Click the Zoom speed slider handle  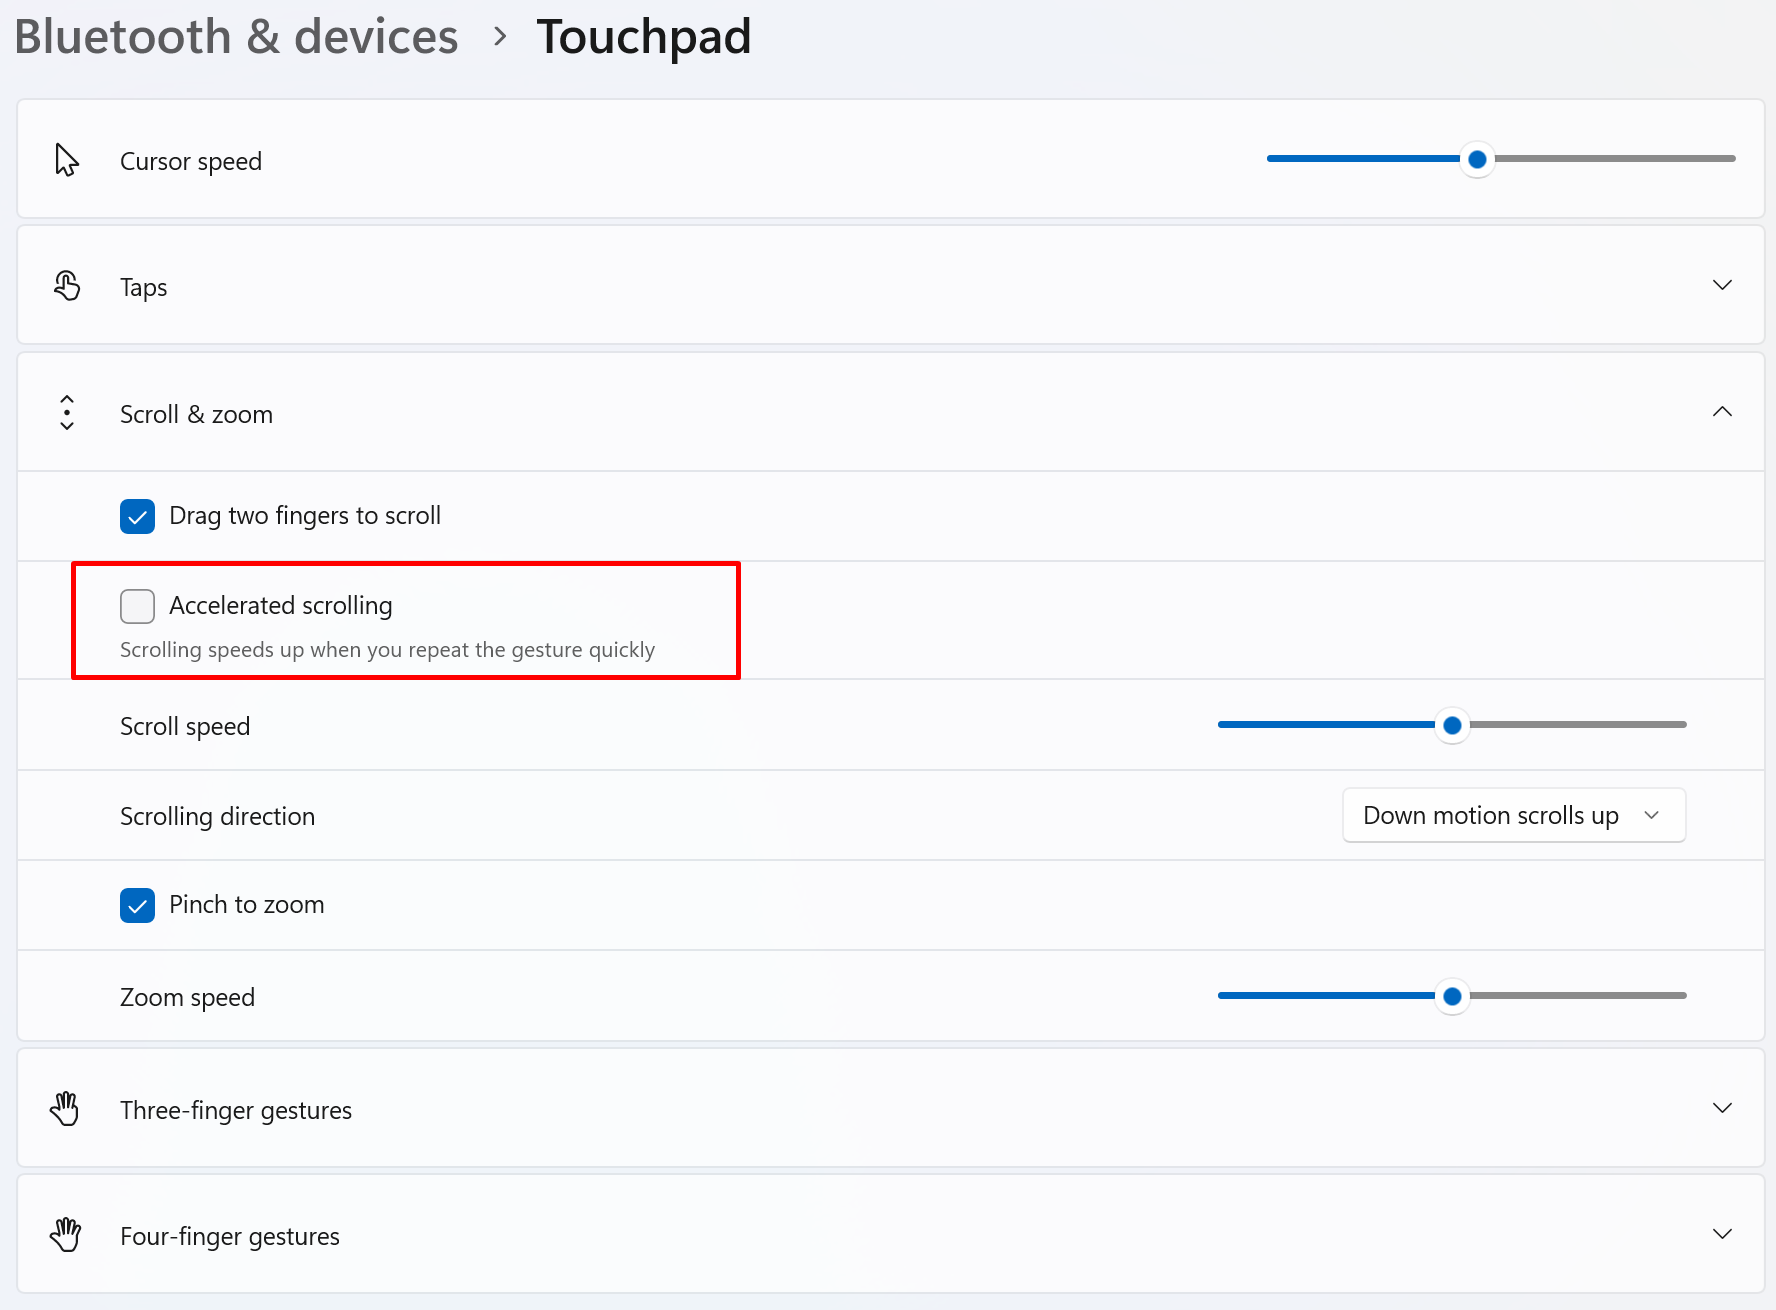coord(1452,996)
